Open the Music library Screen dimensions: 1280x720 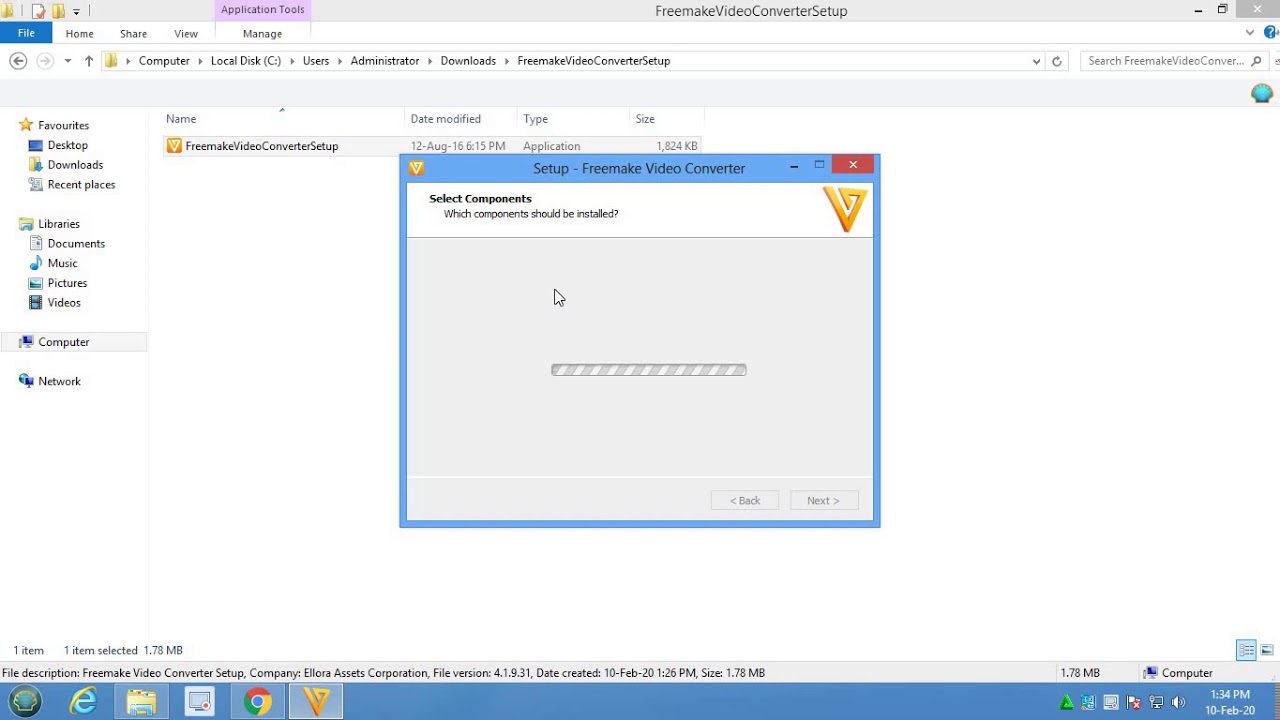(62, 264)
